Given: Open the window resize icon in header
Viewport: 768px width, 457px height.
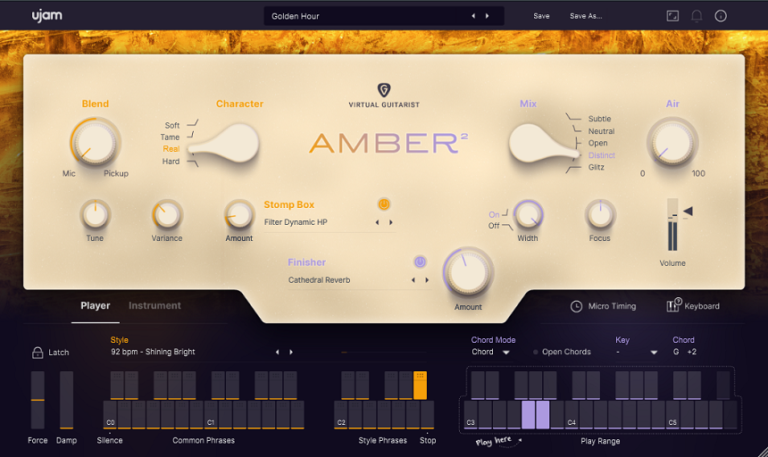Looking at the screenshot, I should [x=672, y=16].
